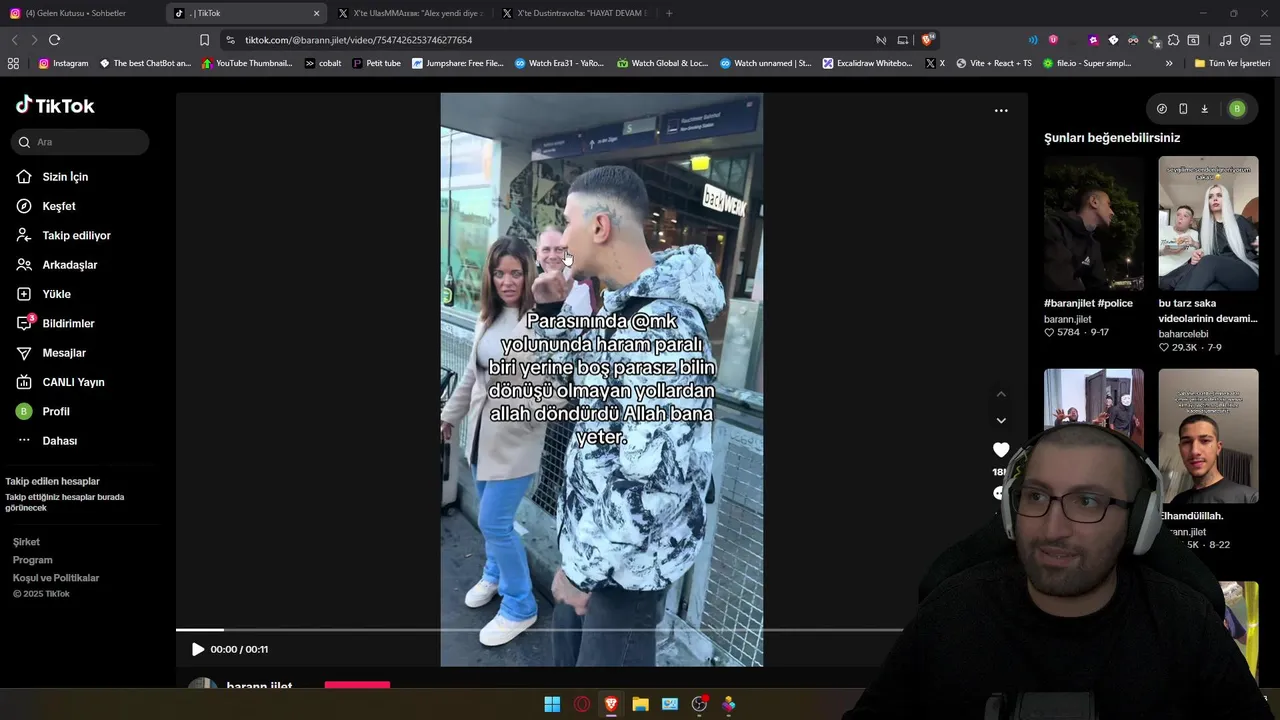Viewport: 1280px width, 720px height.
Task: Show more bookmarks chevron
Action: (x=1169, y=63)
